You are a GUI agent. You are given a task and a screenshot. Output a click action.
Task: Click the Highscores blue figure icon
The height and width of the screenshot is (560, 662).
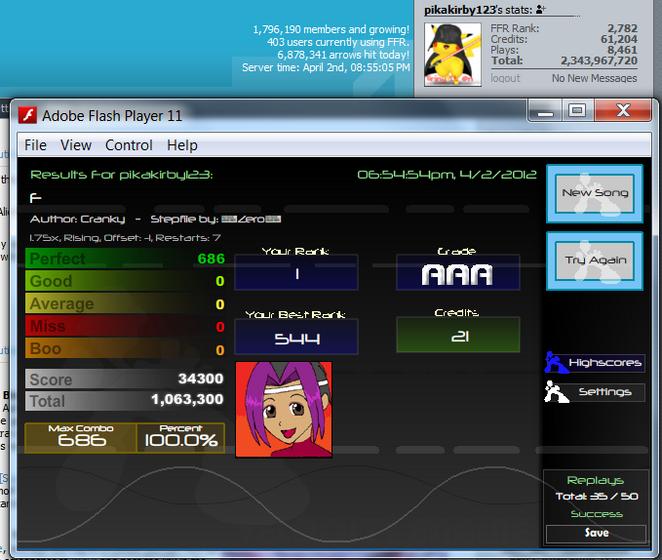tap(556, 362)
